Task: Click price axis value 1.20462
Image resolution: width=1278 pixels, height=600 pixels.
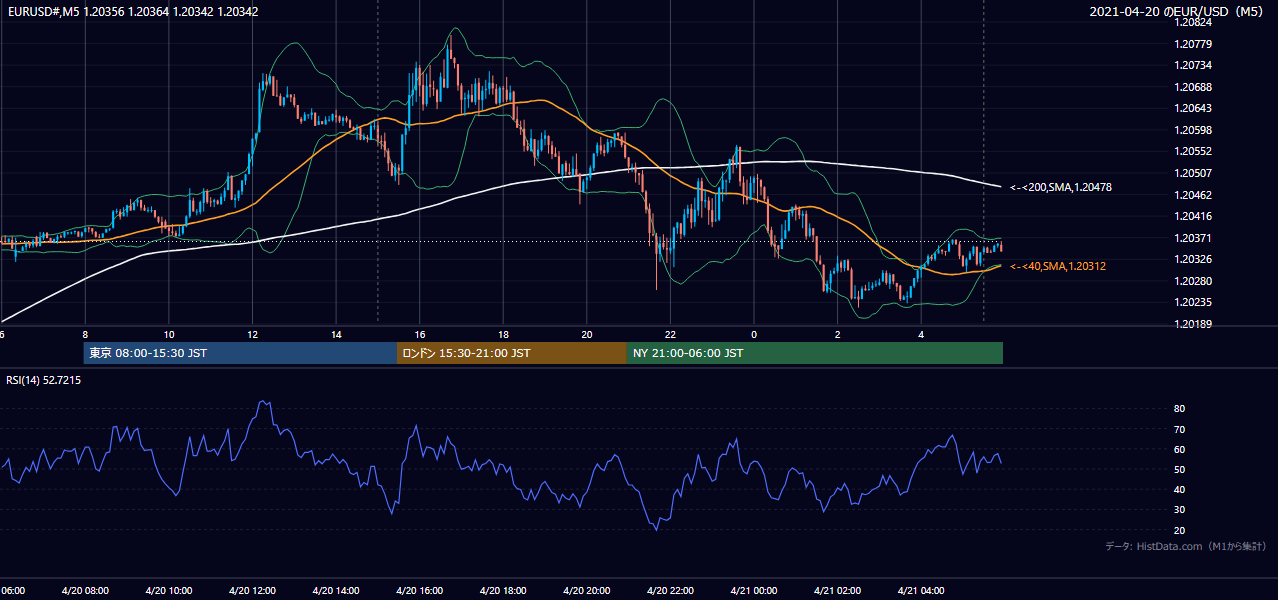Action: (x=1194, y=195)
